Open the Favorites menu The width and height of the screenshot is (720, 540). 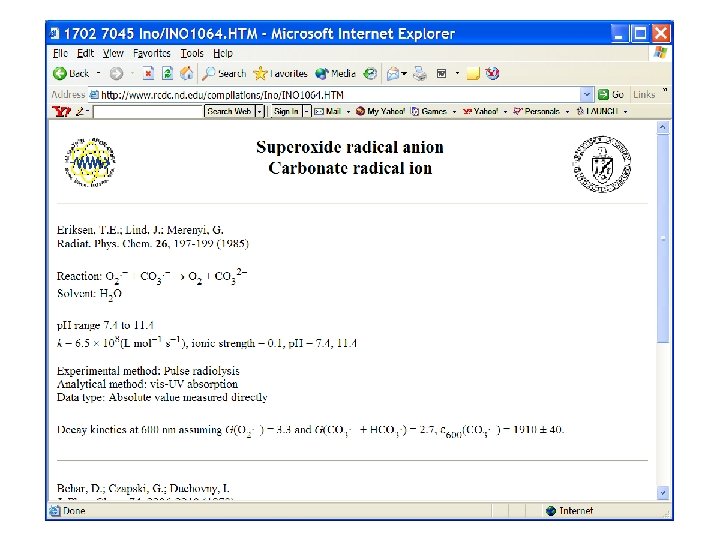pyautogui.click(x=152, y=53)
